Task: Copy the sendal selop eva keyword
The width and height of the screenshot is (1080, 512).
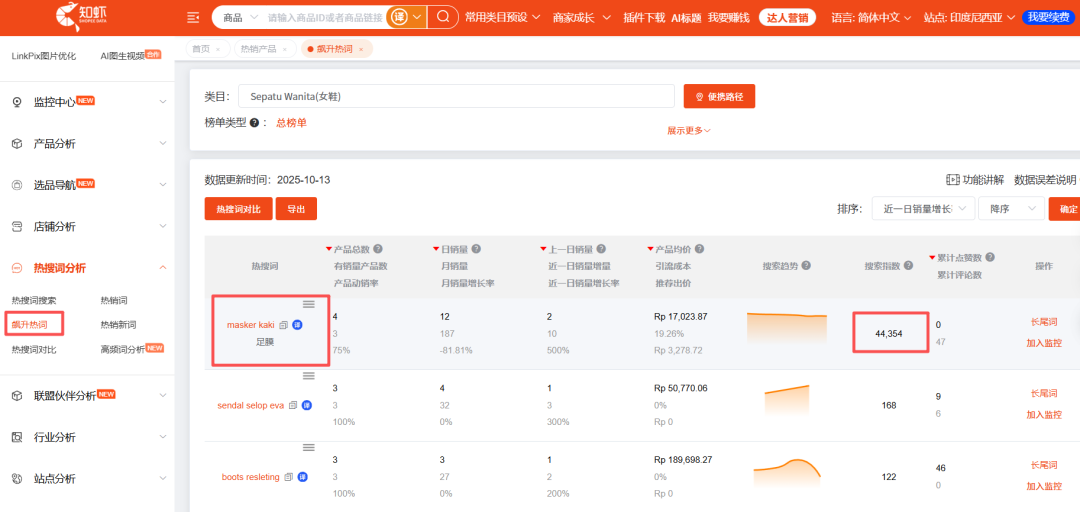Action: (293, 405)
